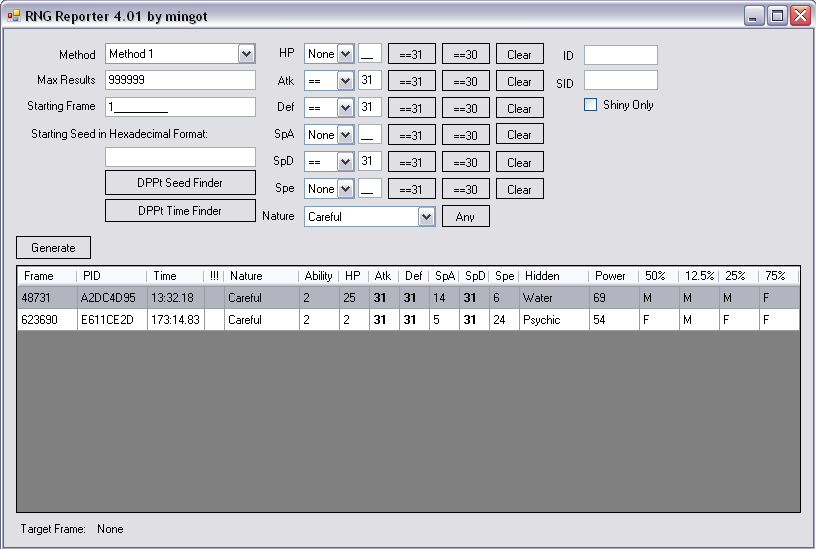Clear the HP filter
This screenshot has height=549, width=816.
[520, 54]
